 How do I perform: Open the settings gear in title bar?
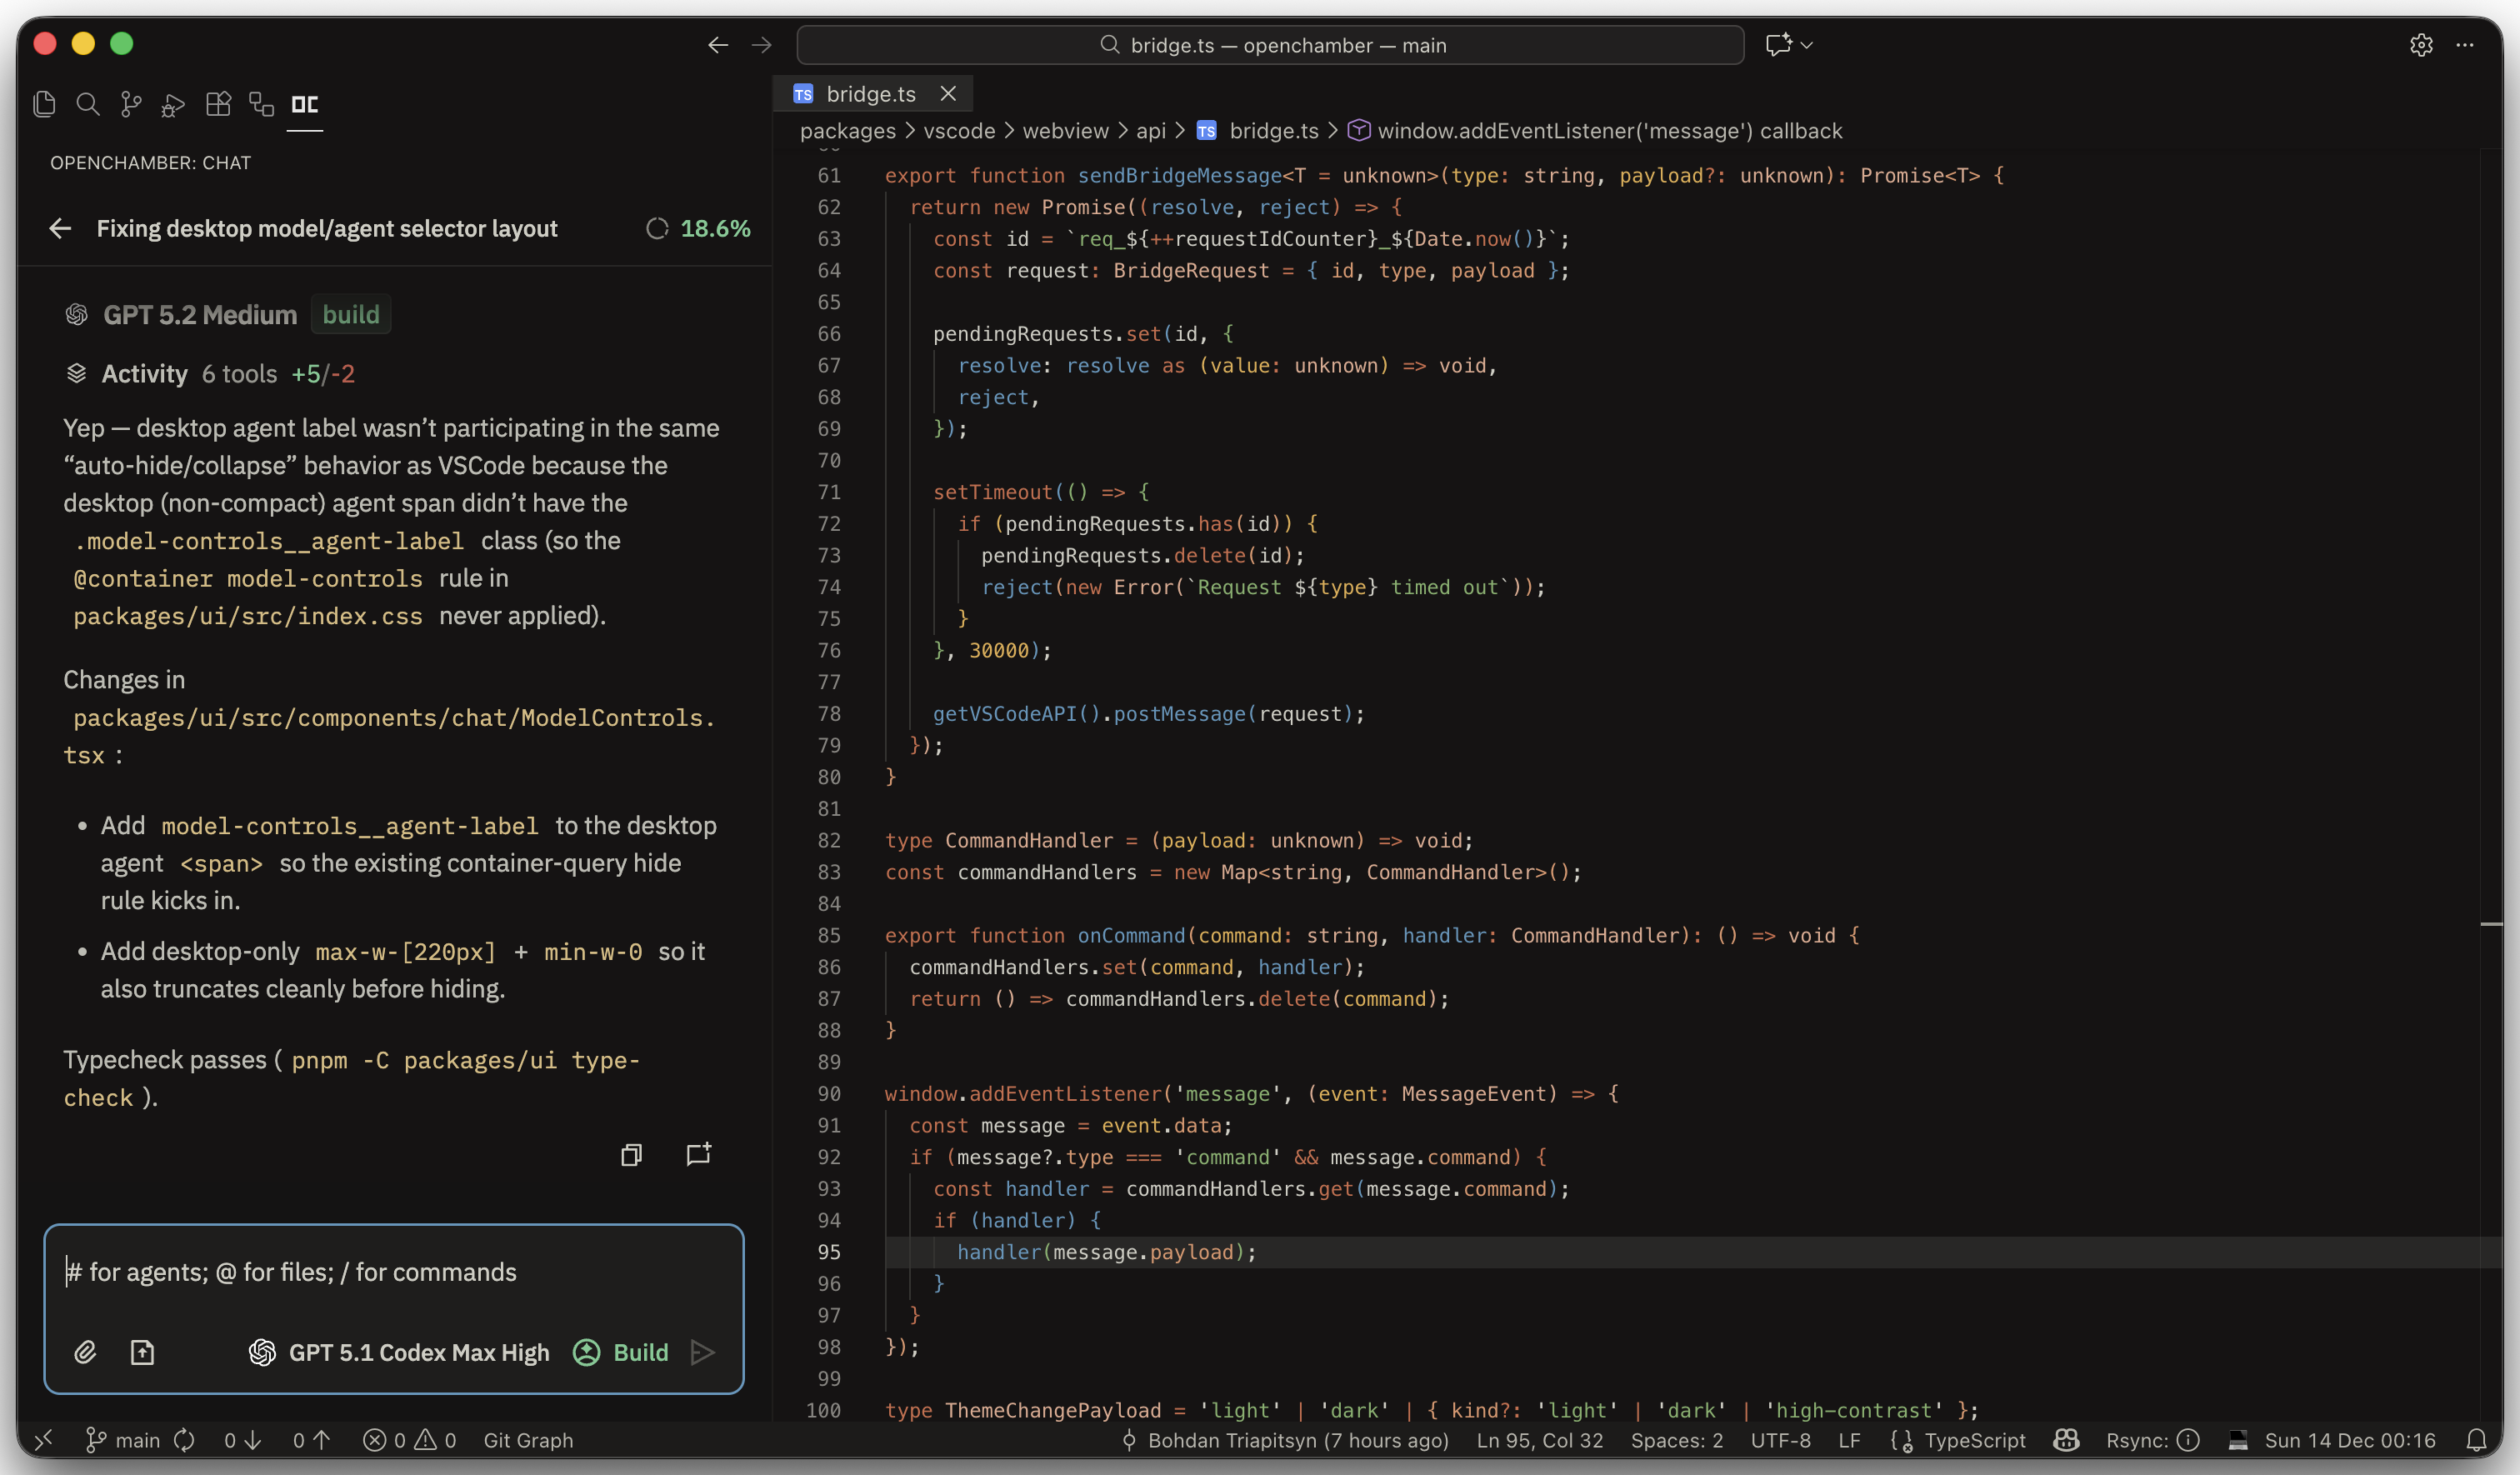pos(2421,45)
